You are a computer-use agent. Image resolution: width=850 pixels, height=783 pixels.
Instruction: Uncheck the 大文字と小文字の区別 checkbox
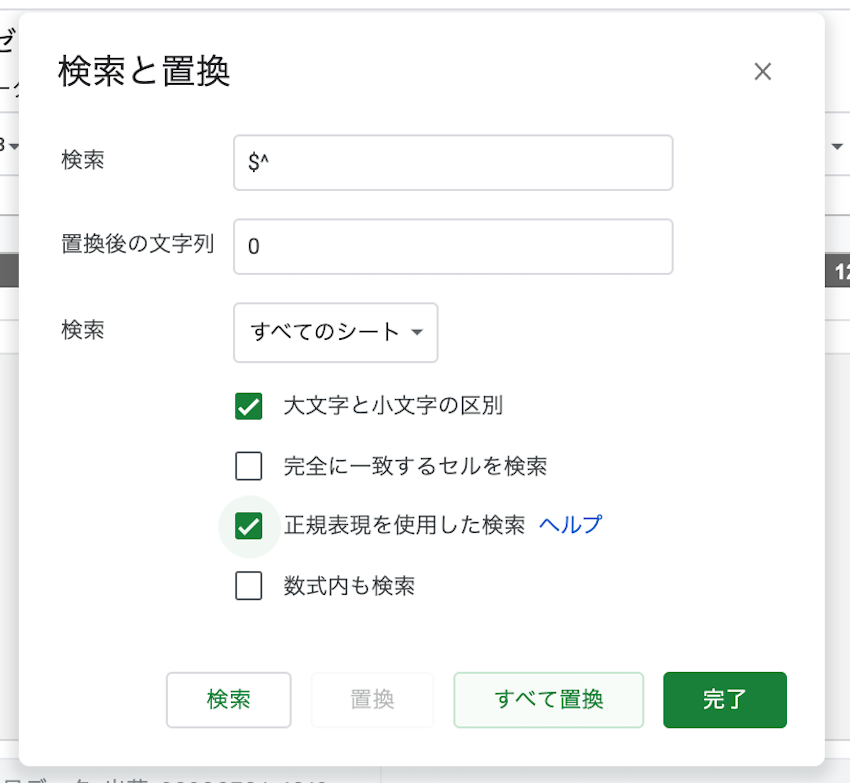pos(248,406)
